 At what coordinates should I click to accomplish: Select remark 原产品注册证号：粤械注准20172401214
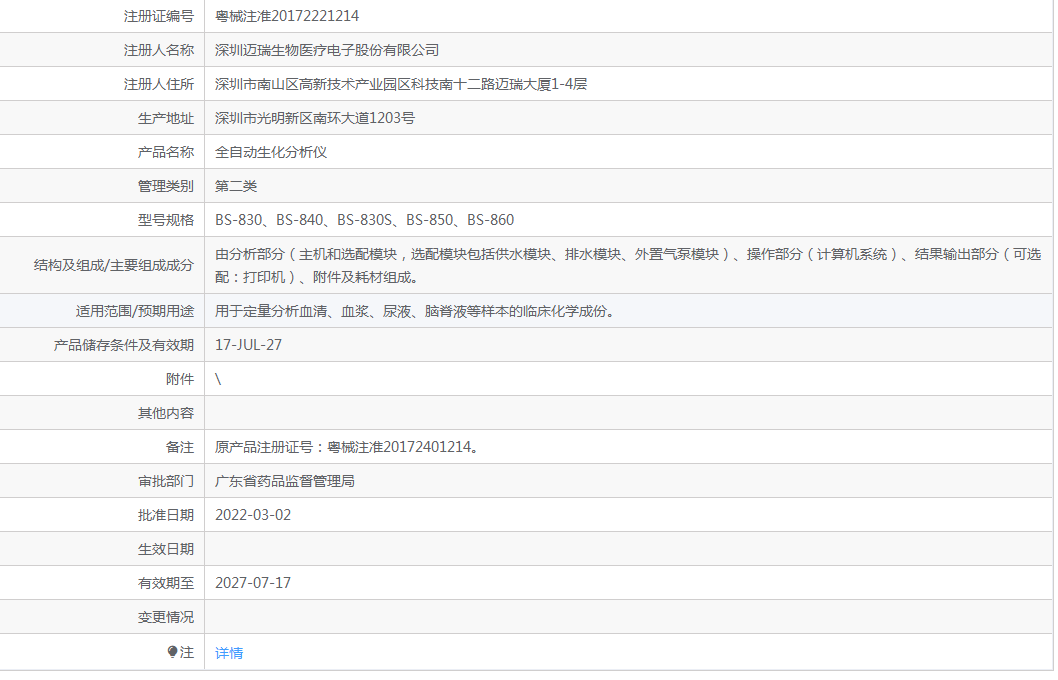tap(346, 447)
